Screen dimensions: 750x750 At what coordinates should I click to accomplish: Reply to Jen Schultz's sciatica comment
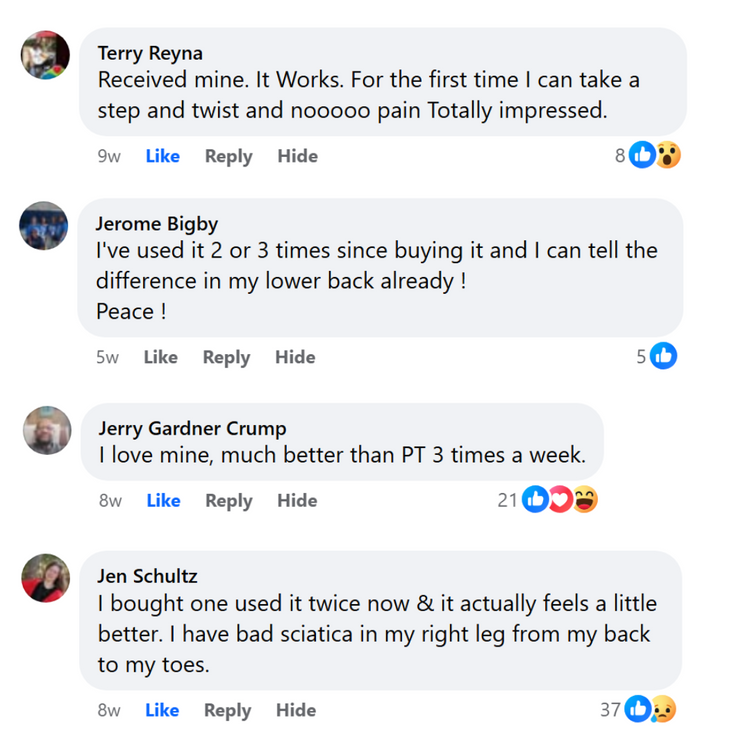pyautogui.click(x=226, y=710)
